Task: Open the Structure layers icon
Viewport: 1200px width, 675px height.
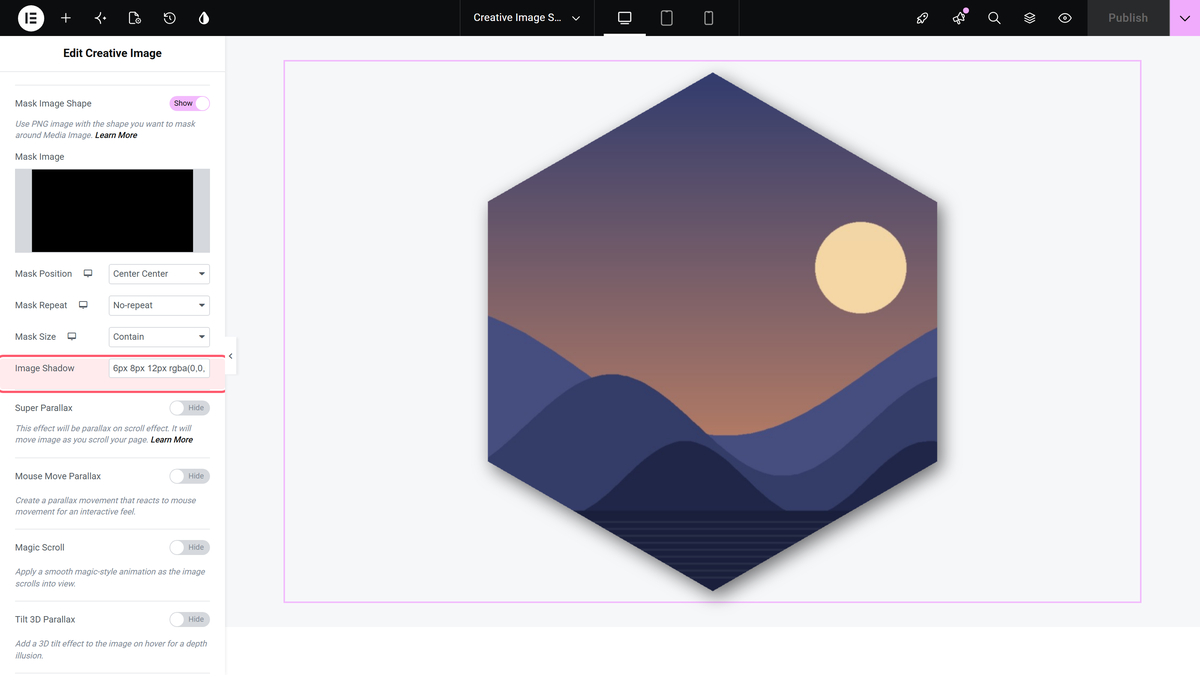Action: [1030, 18]
